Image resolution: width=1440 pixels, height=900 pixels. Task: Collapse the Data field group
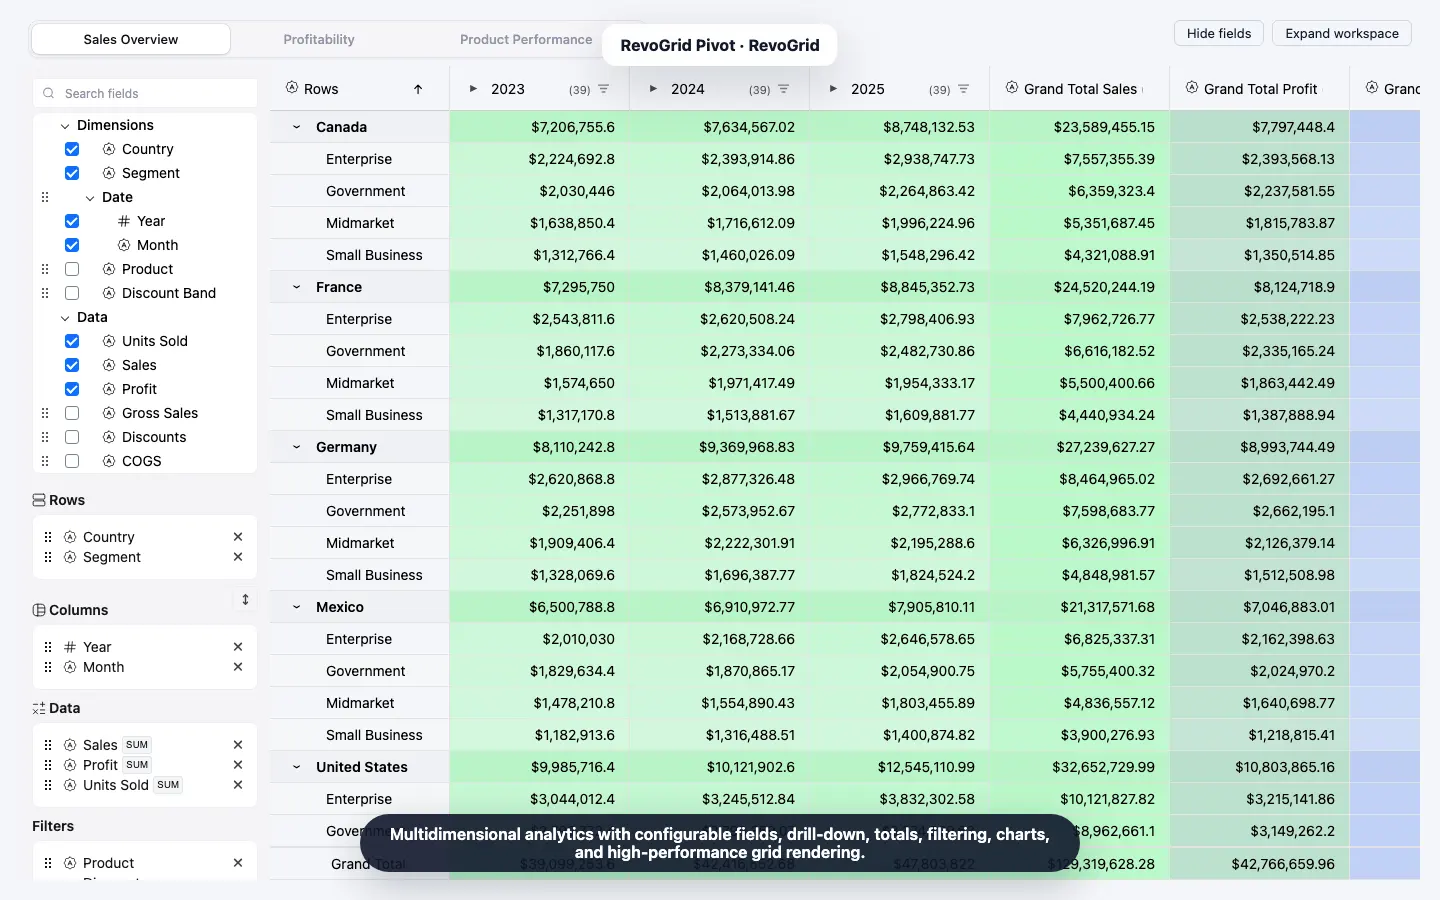pyautogui.click(x=65, y=318)
